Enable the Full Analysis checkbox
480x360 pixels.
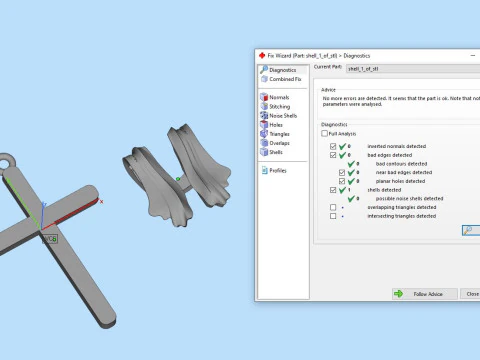pyautogui.click(x=324, y=133)
